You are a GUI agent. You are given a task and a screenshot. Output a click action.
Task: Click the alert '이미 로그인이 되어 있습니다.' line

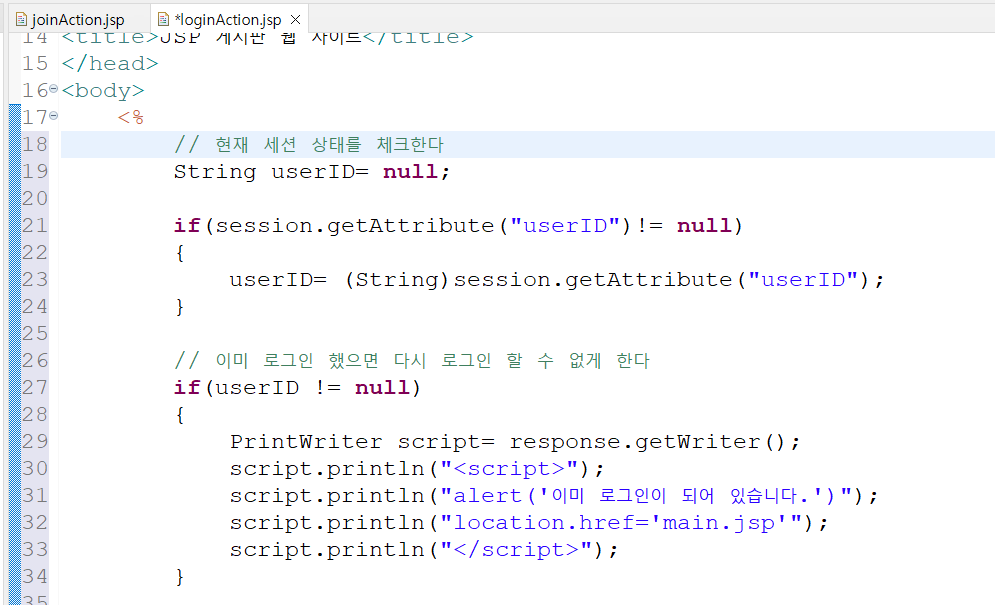tap(554, 496)
